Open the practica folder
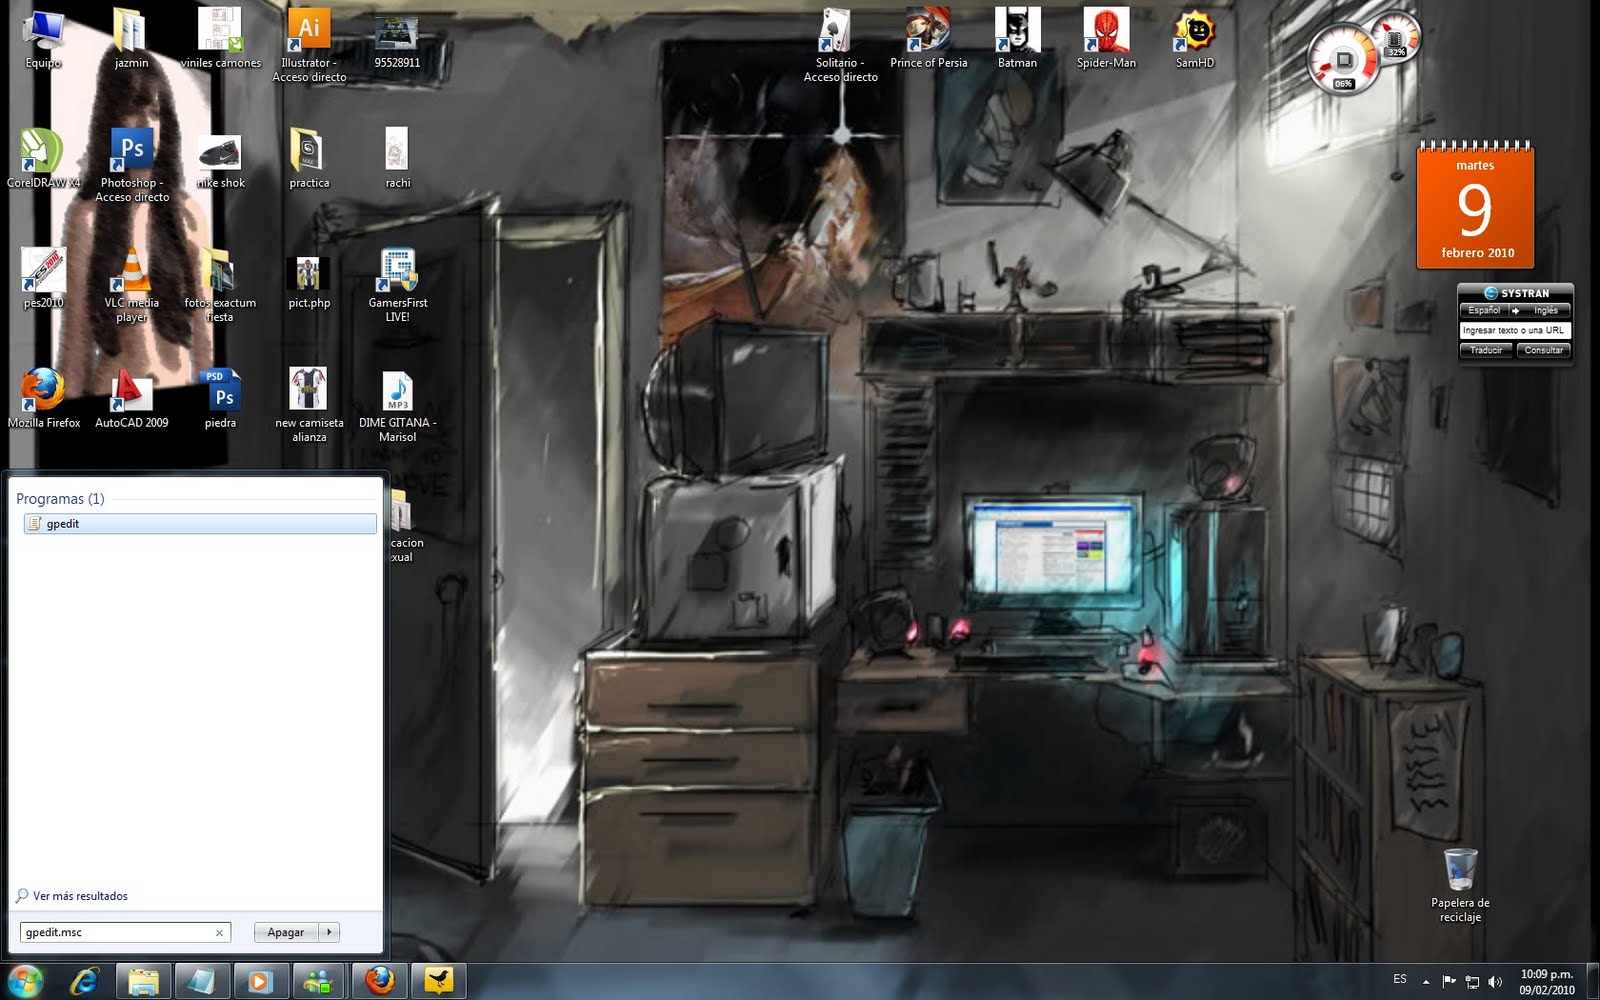1600x1000 pixels. tap(309, 160)
